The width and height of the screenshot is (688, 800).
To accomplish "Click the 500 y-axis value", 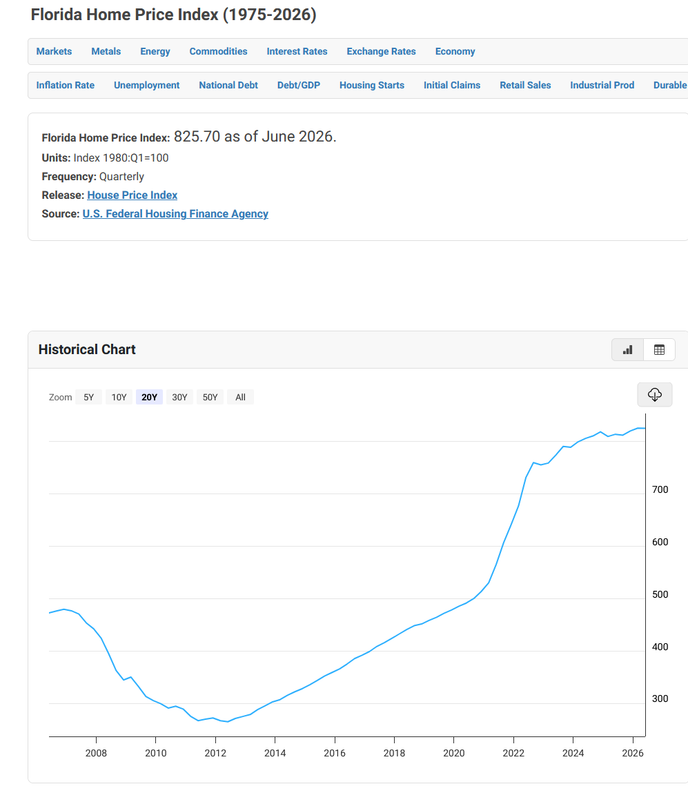I will coord(660,595).
